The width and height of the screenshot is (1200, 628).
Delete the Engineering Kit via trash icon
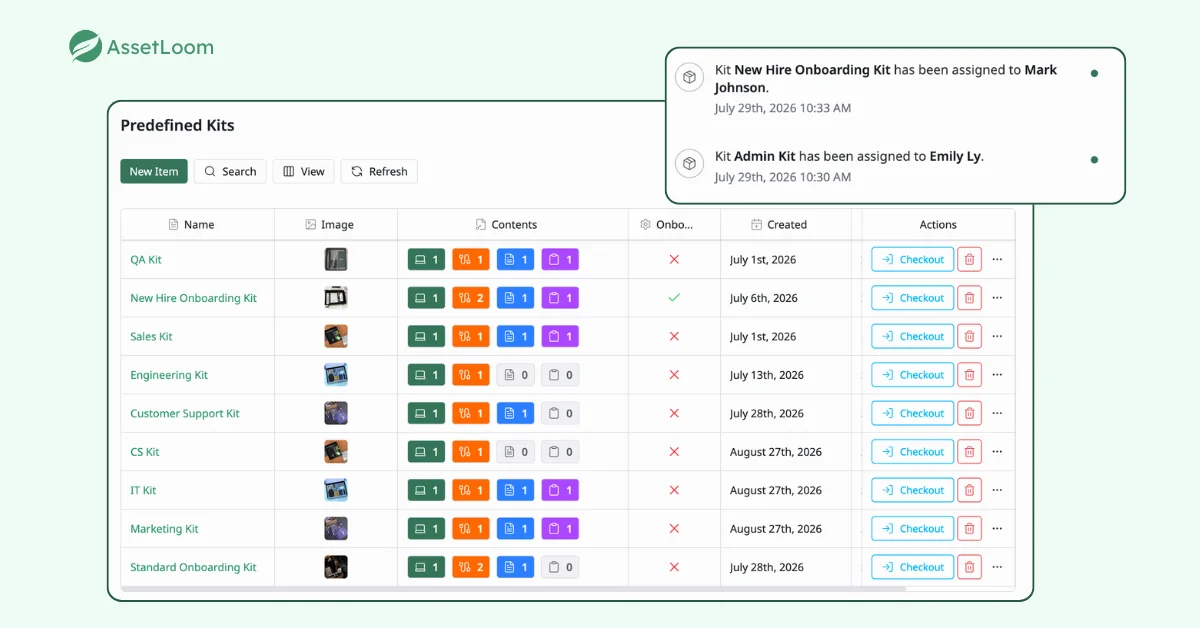pyautogui.click(x=969, y=375)
